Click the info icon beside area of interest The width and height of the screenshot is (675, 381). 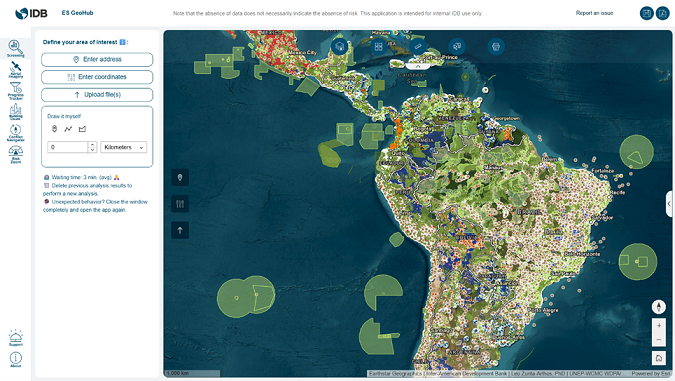coord(123,42)
